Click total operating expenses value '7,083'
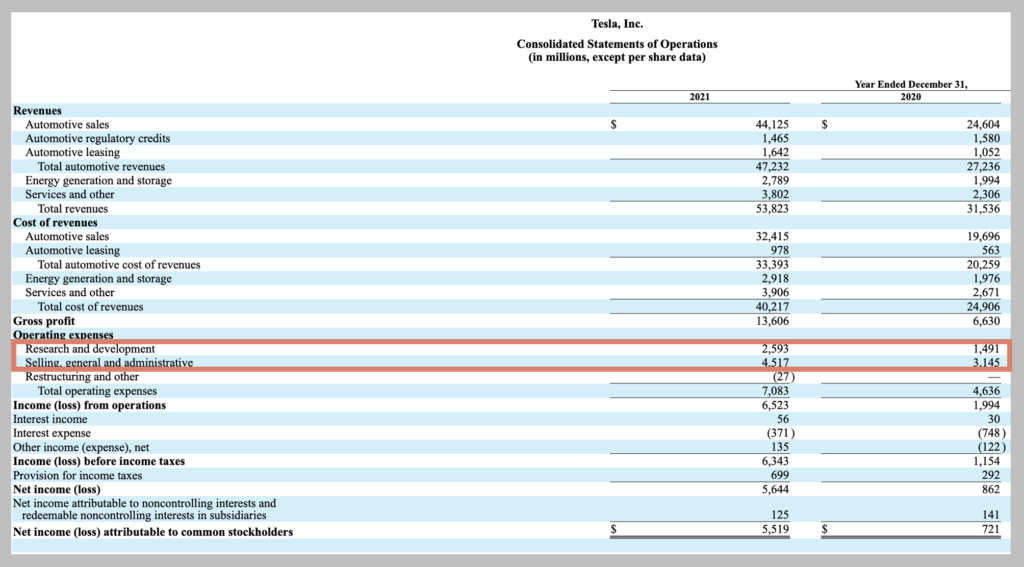Image resolution: width=1024 pixels, height=567 pixels. [x=775, y=391]
